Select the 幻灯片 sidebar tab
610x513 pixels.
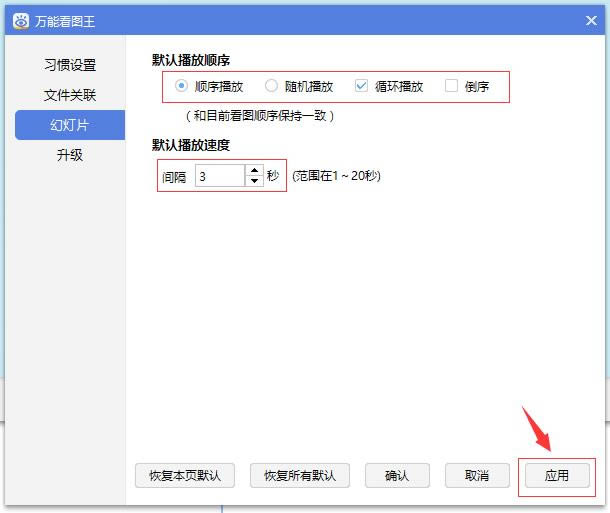click(70, 125)
